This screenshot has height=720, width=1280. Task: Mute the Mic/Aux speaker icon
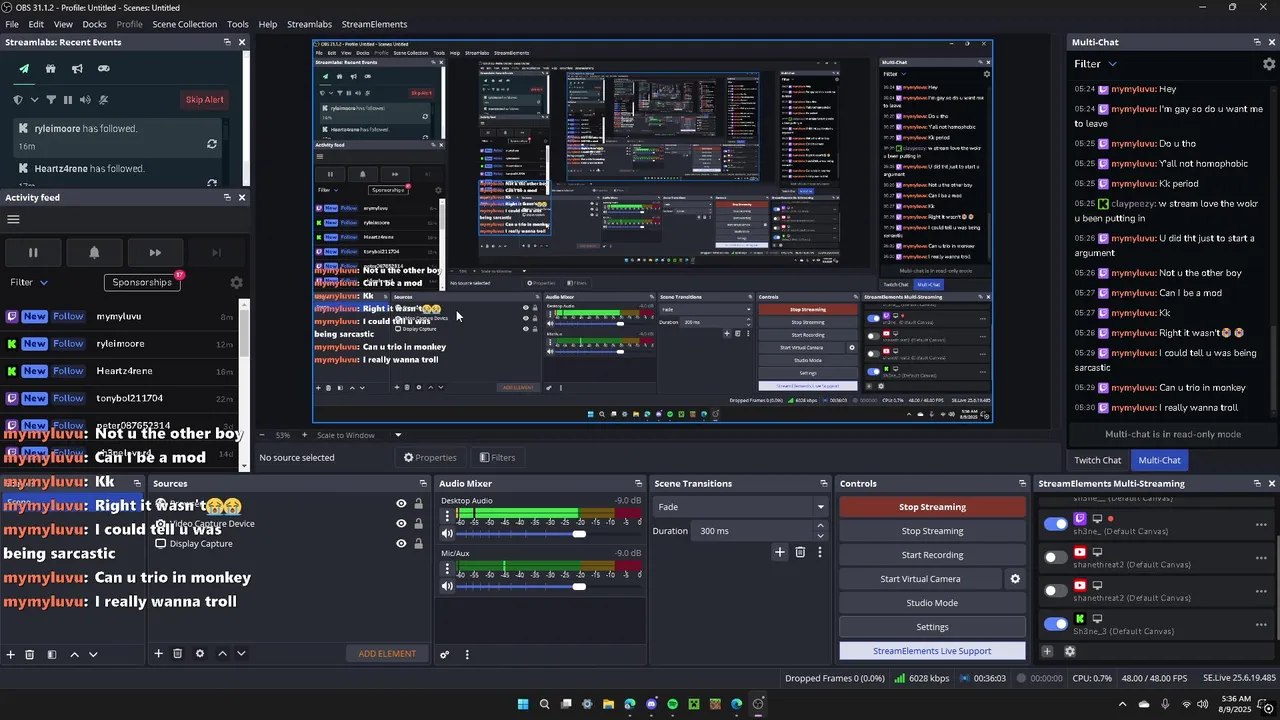tap(447, 586)
